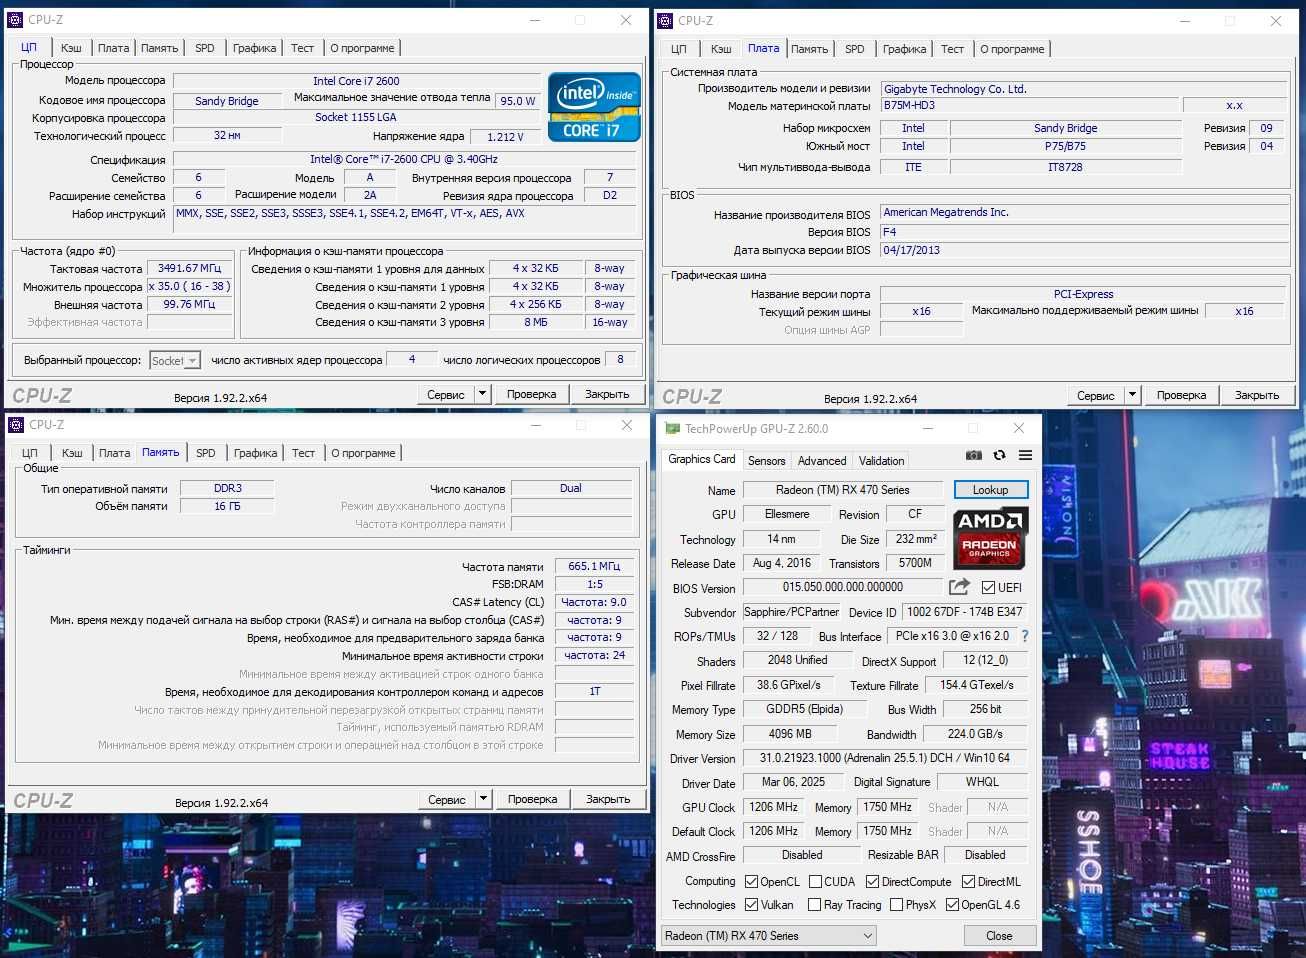Toggle DirectML checkbox
Screen dimensions: 1306x958
[x=968, y=881]
